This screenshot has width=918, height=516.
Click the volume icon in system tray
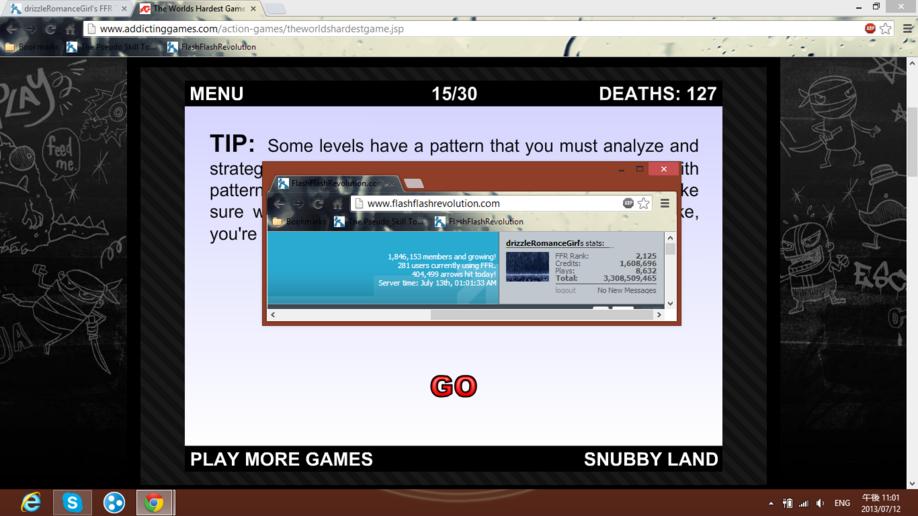pos(820,503)
